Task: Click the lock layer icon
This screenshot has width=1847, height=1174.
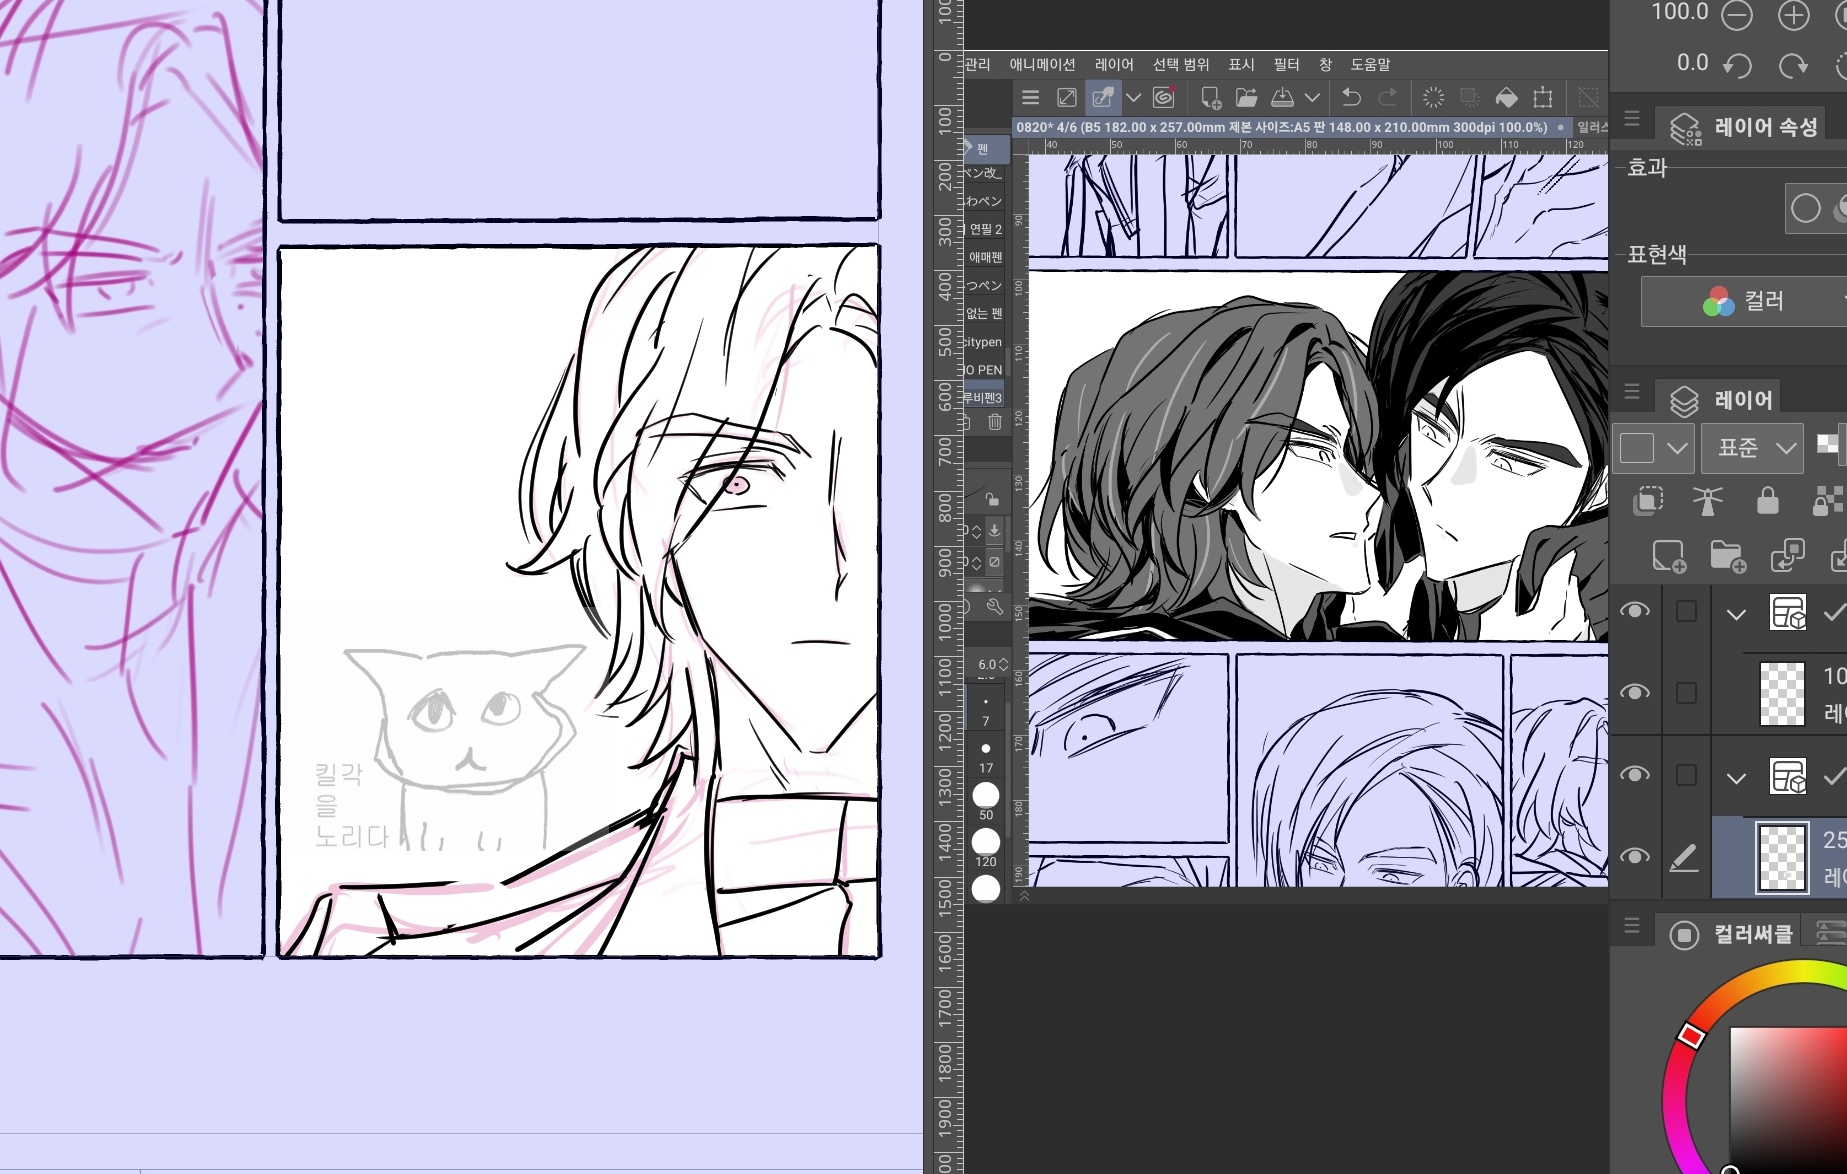Action: [1768, 500]
